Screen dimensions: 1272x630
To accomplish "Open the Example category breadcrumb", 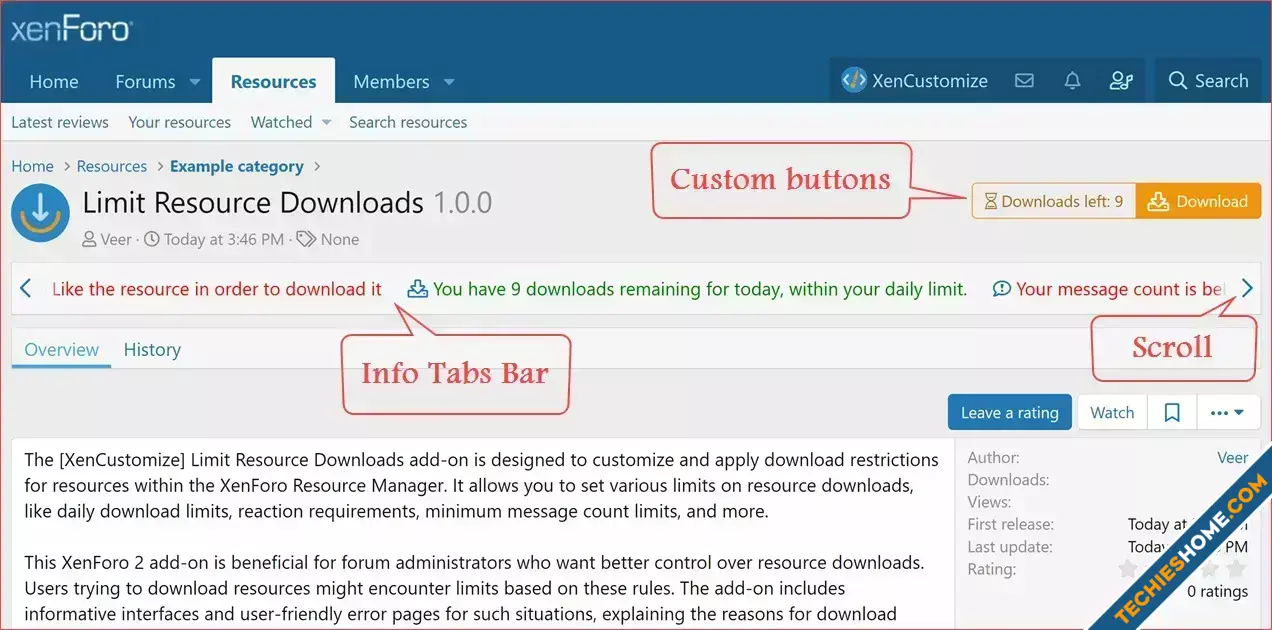I will click(x=237, y=166).
